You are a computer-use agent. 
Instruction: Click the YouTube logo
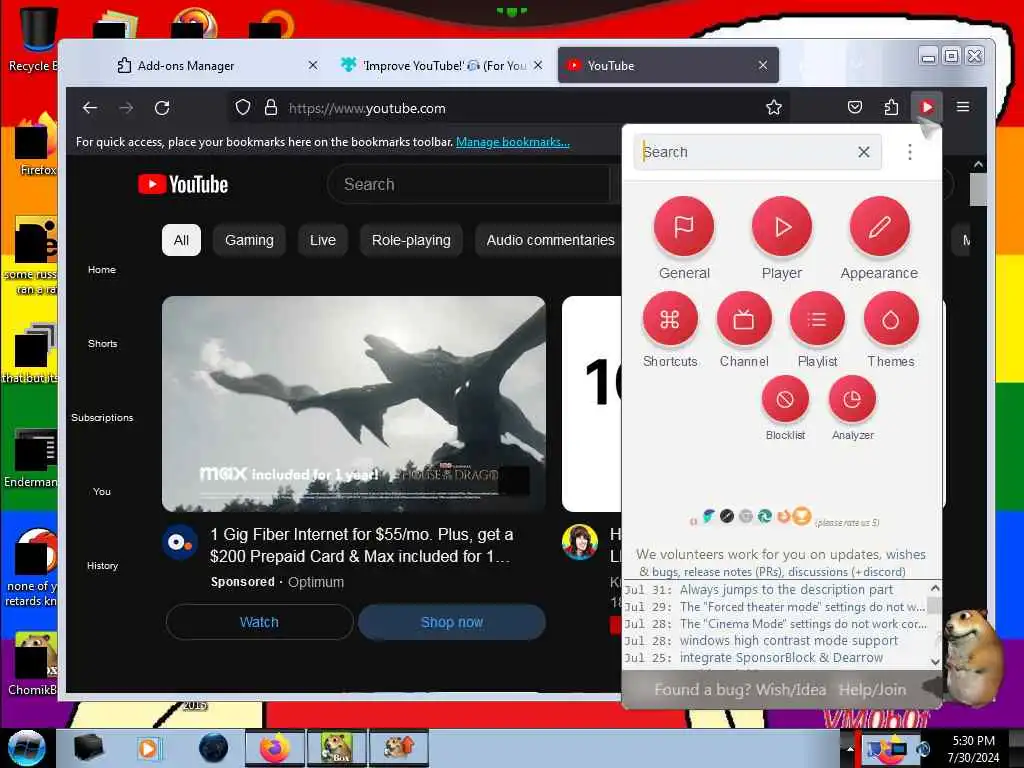(183, 185)
